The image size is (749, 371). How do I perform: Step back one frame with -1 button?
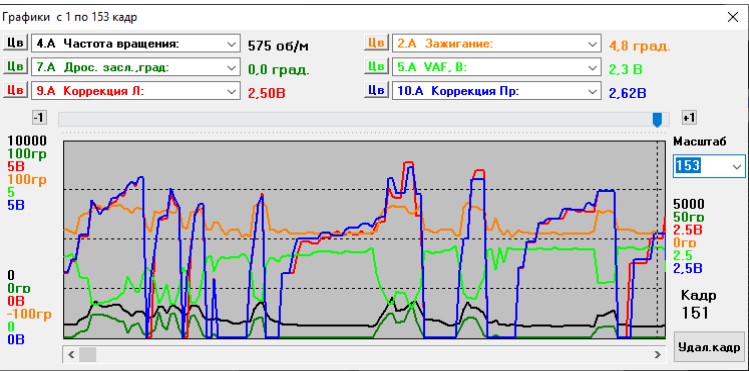[x=39, y=117]
